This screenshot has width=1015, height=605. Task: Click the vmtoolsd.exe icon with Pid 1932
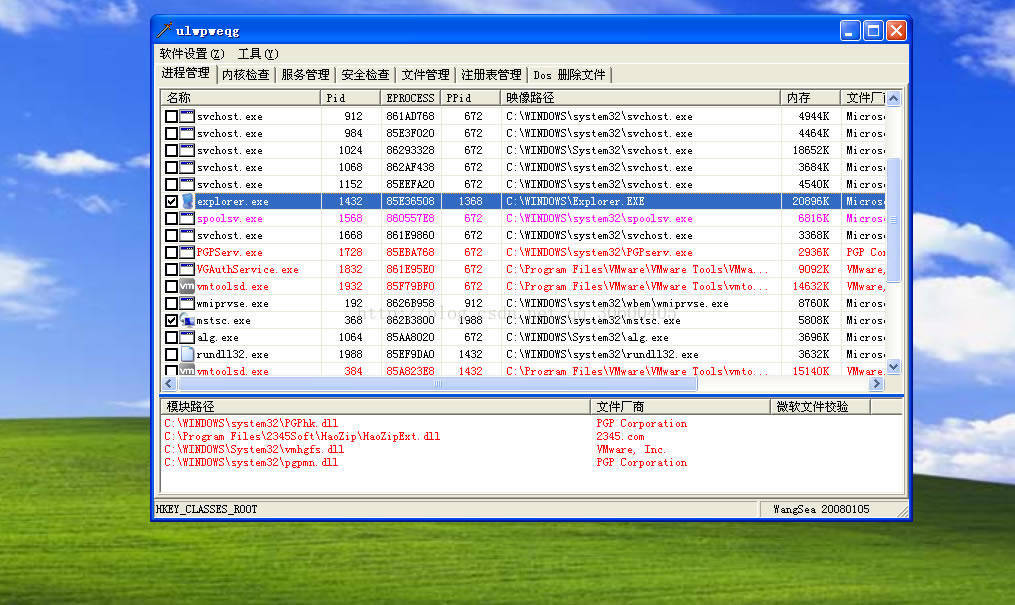[x=187, y=286]
